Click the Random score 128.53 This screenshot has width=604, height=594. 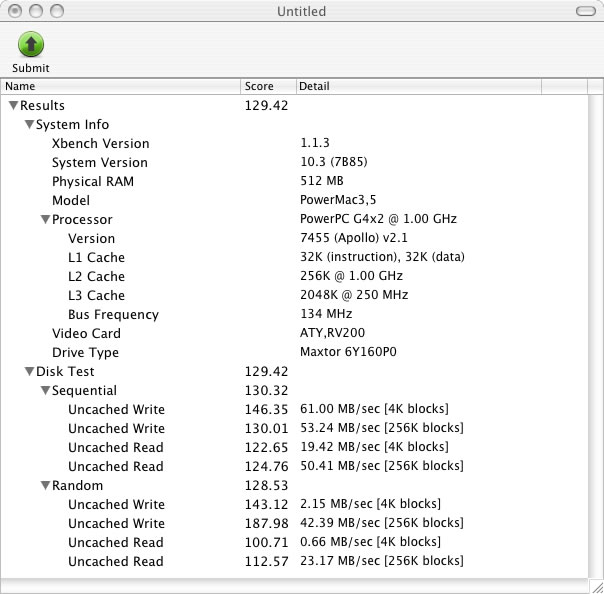pos(267,485)
